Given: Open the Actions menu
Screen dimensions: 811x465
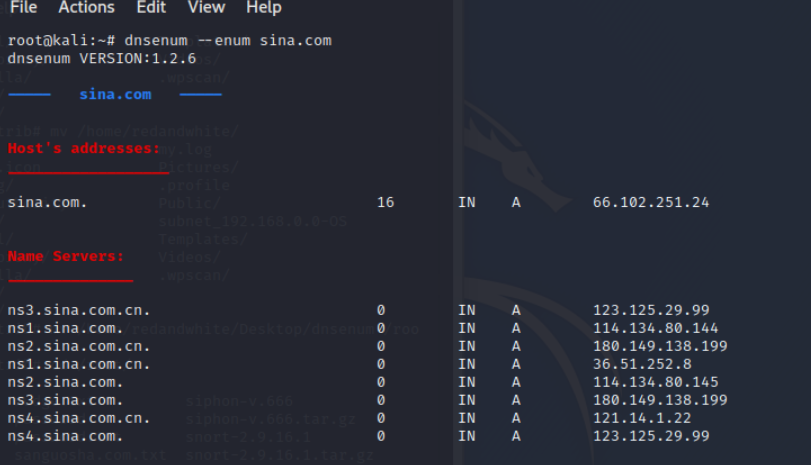Looking at the screenshot, I should coord(86,7).
